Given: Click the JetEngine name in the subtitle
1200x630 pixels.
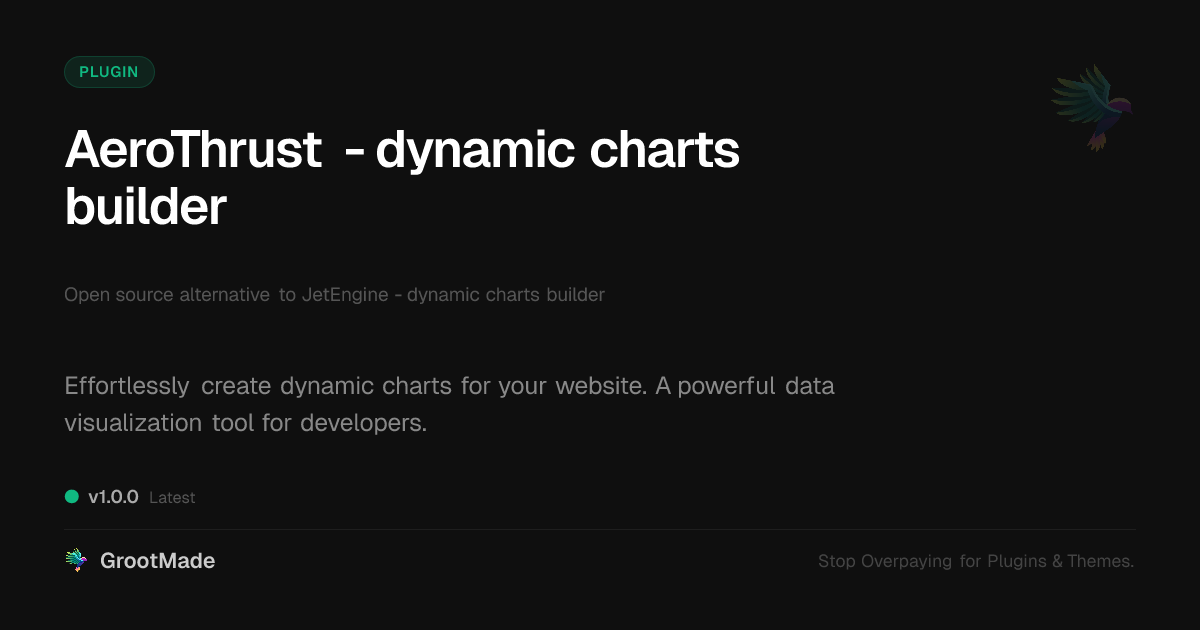Looking at the screenshot, I should point(345,295).
